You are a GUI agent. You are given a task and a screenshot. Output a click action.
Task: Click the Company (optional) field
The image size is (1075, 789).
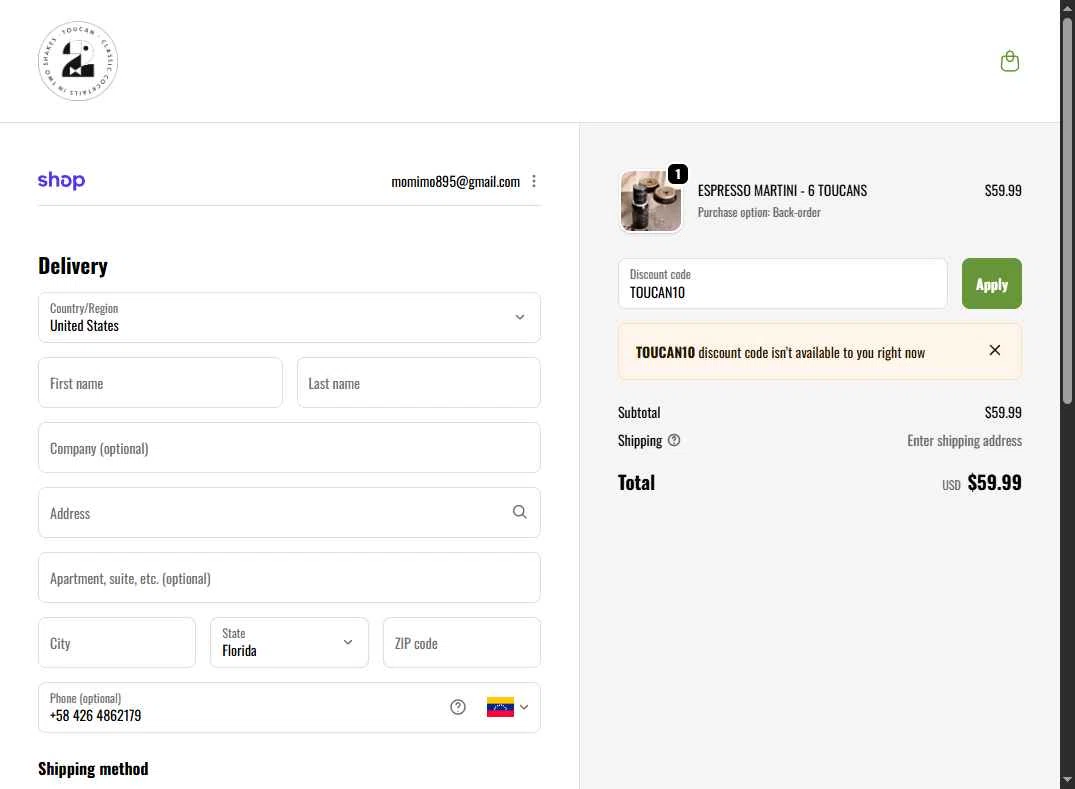(x=289, y=448)
